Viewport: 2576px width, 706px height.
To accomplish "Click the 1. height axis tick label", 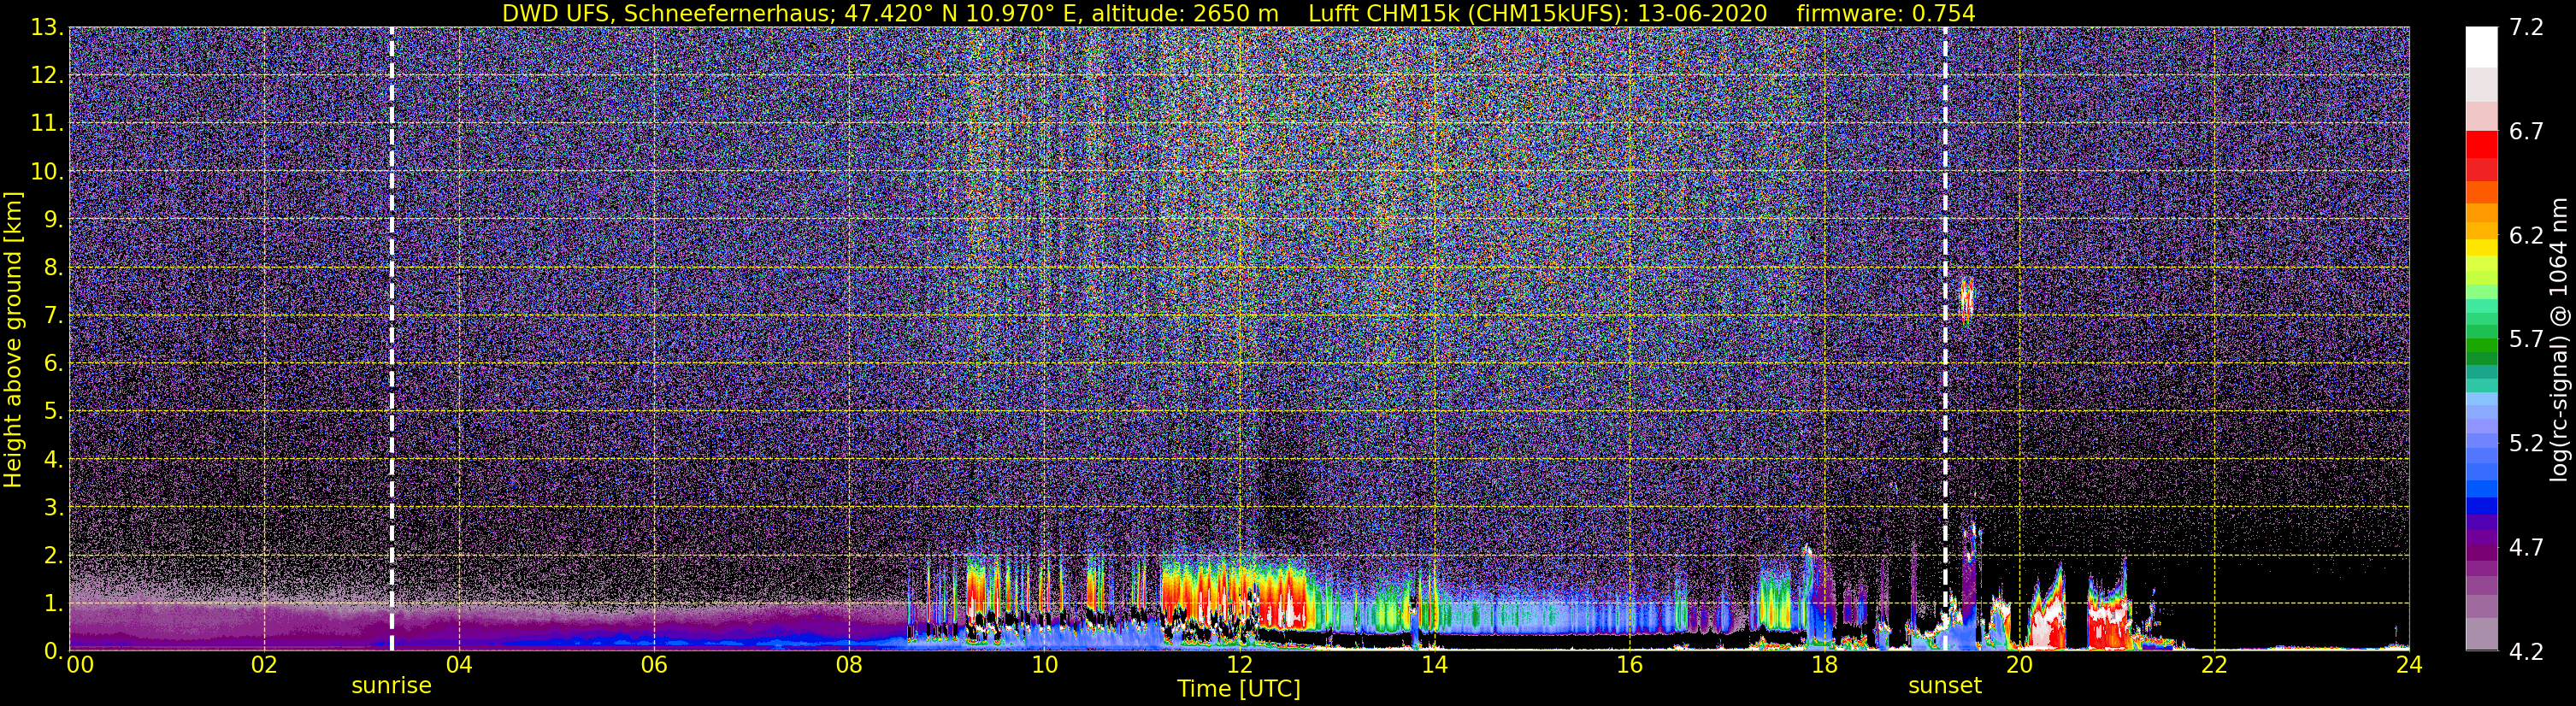I will tap(54, 604).
